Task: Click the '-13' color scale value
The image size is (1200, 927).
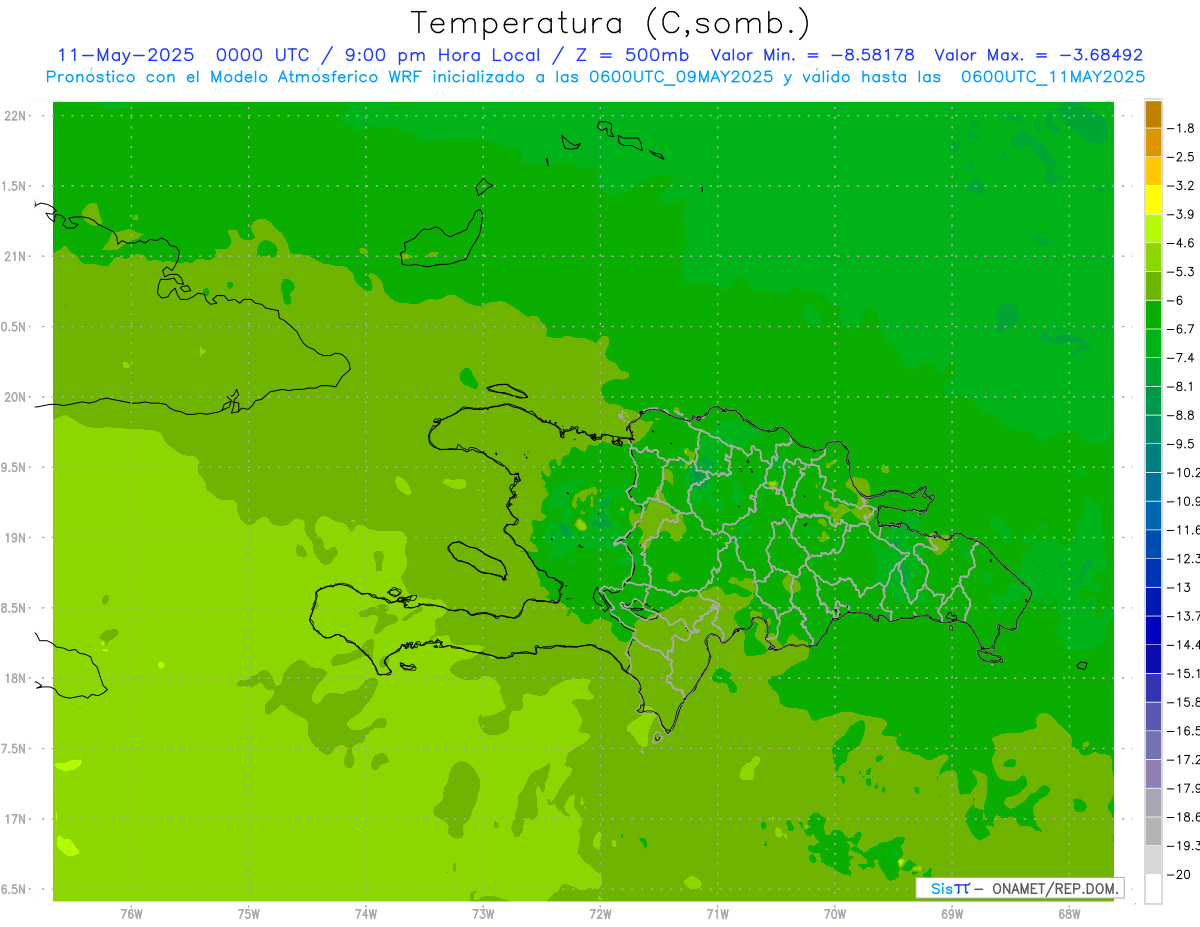Action: (1178, 587)
